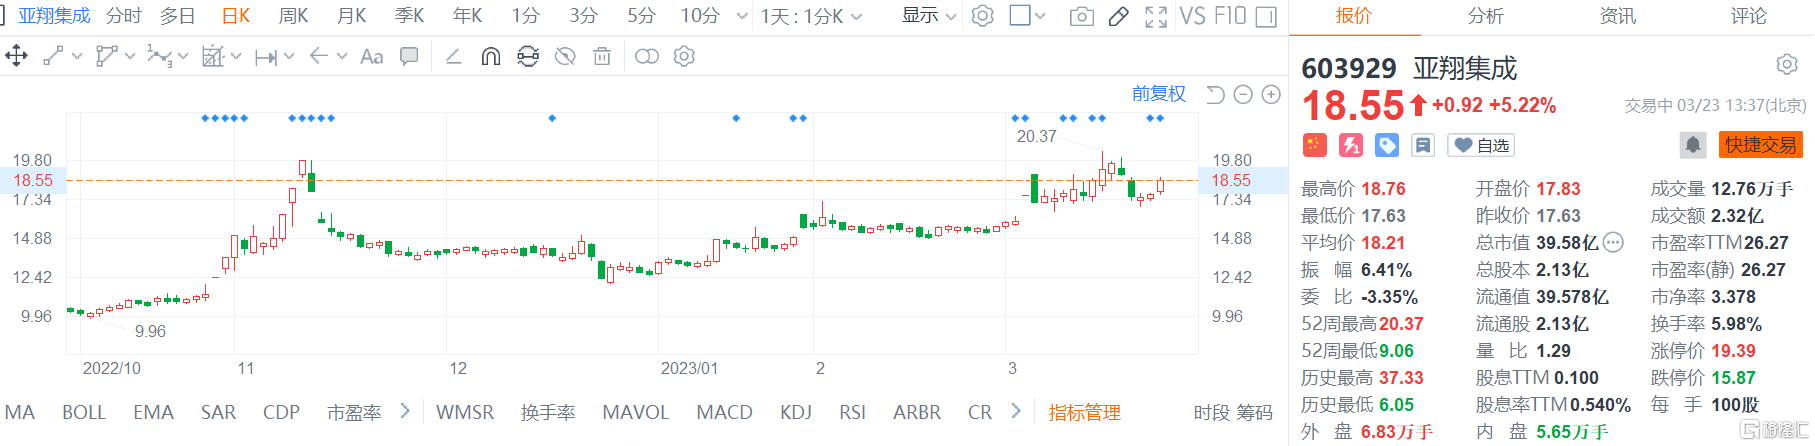The width and height of the screenshot is (1815, 446).
Task: Add stock to 自选 watchlist
Action: point(1481,145)
